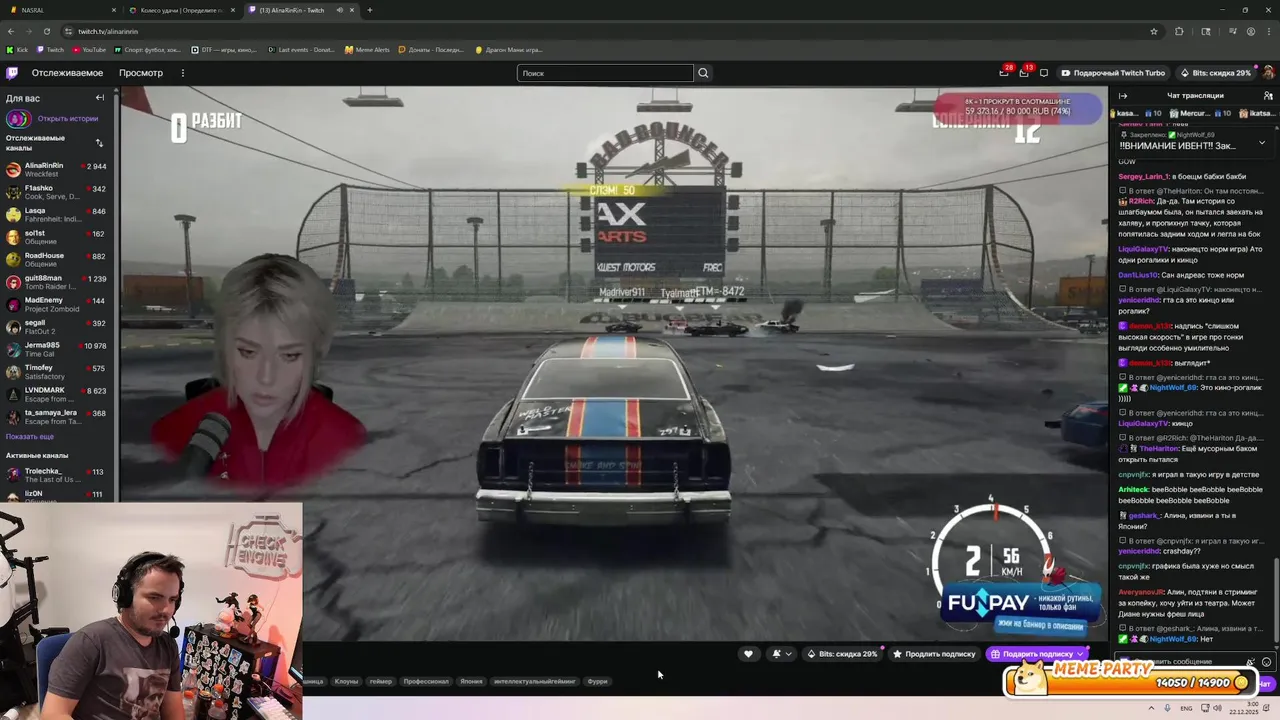Select the Профессионал stream tag
The height and width of the screenshot is (720, 1280).
point(426,681)
